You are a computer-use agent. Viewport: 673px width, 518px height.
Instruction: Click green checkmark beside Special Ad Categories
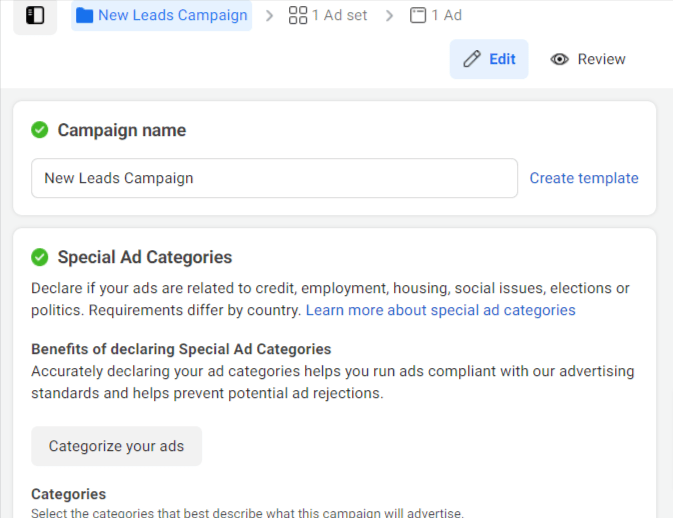pos(40,257)
